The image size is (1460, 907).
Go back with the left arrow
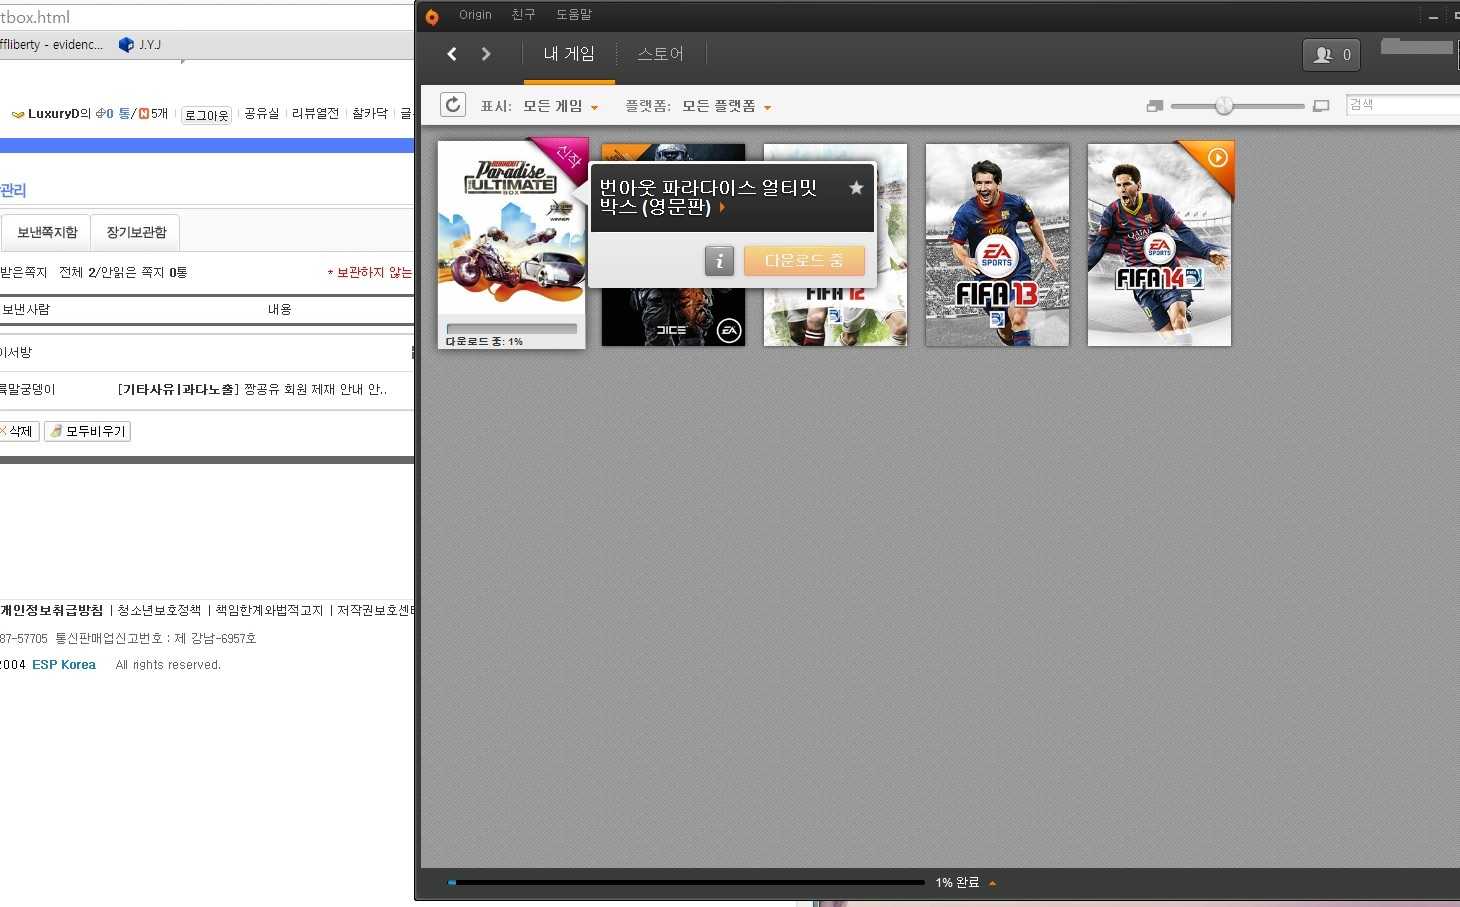452,54
